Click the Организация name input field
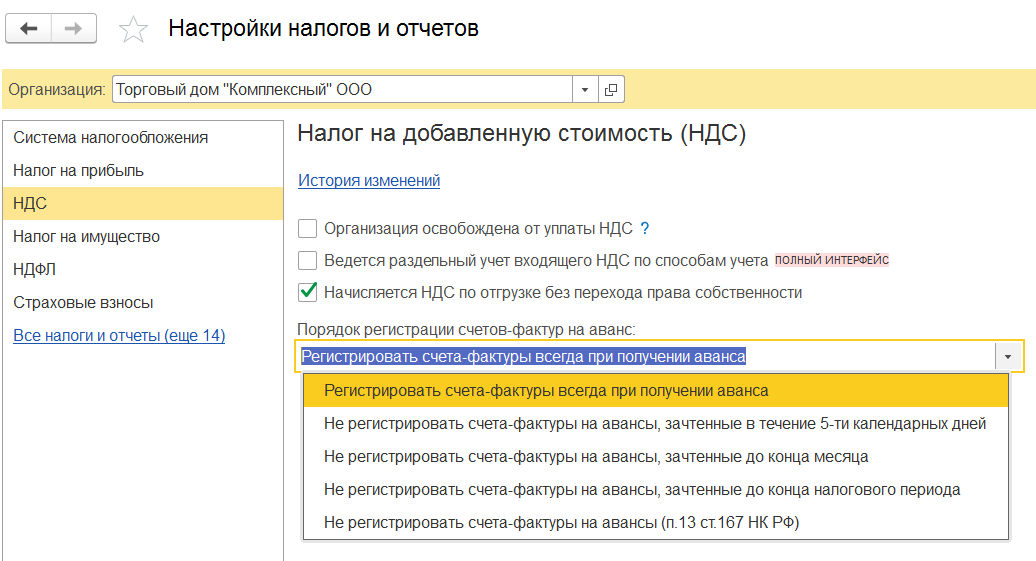This screenshot has height=561, width=1036. (x=341, y=90)
